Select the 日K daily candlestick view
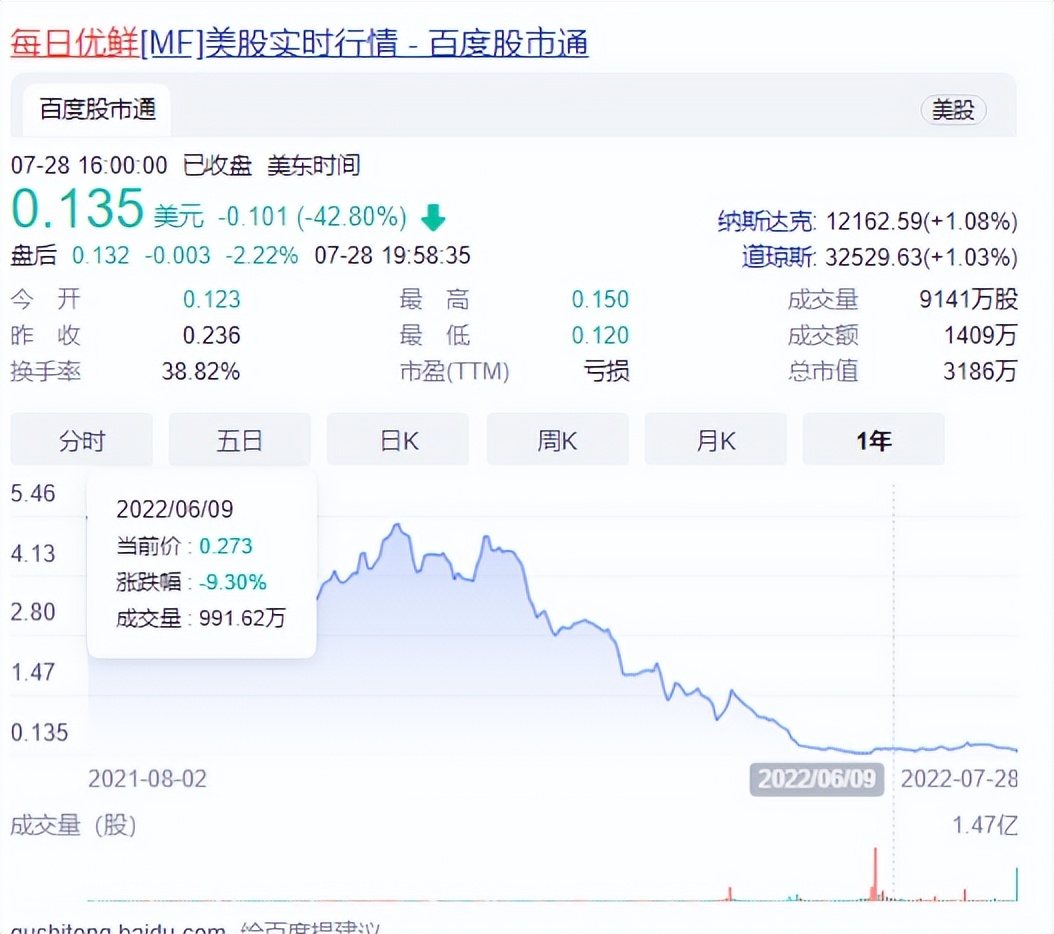 click(397, 439)
